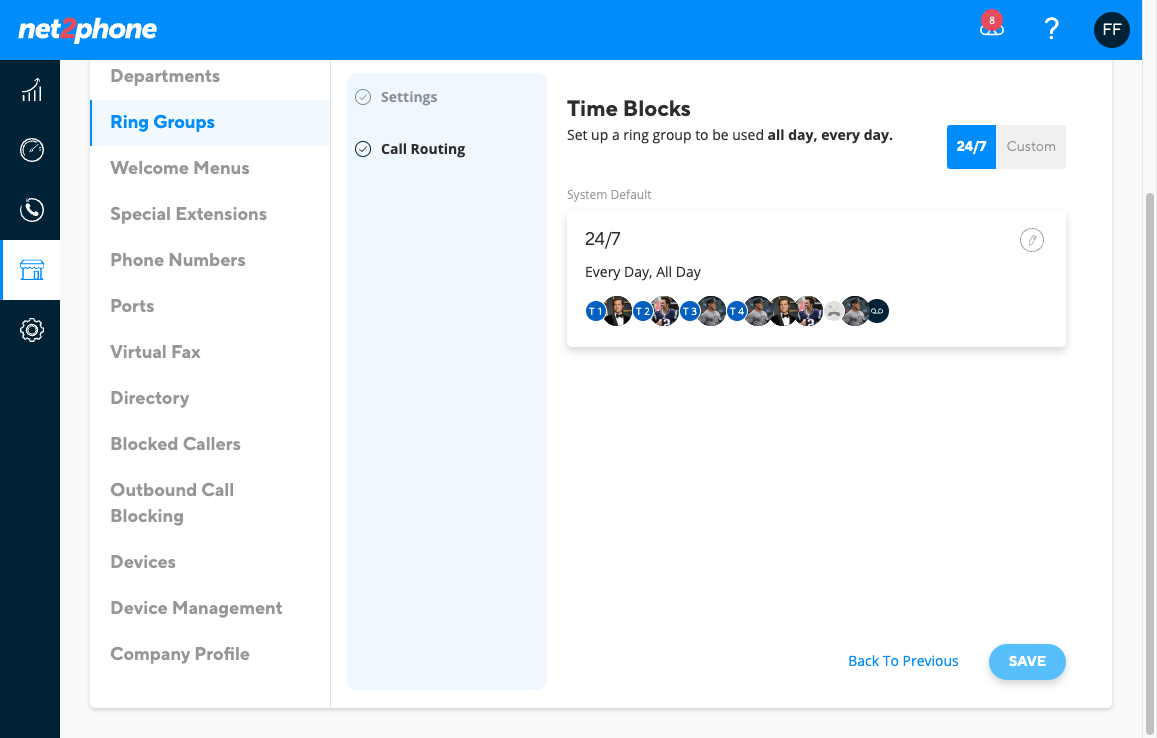The image size is (1157, 738).
Task: Click the Settings step checkmark icon
Action: 363,97
